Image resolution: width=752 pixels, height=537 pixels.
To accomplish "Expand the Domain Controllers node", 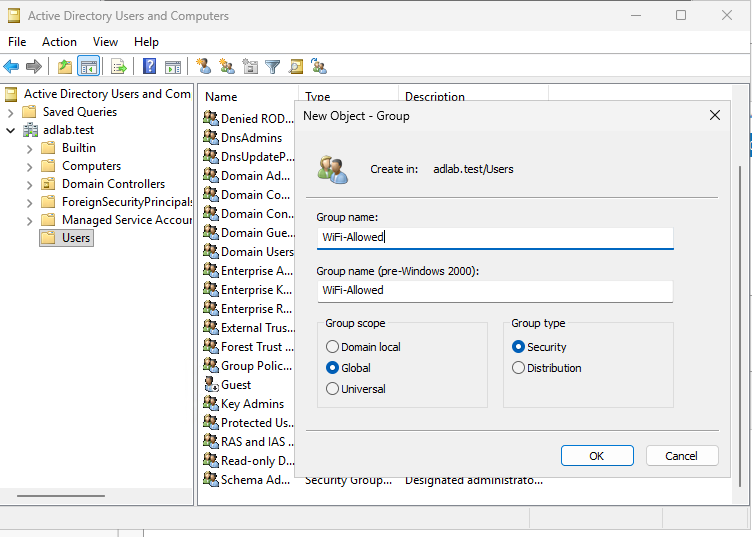I will [30, 185].
